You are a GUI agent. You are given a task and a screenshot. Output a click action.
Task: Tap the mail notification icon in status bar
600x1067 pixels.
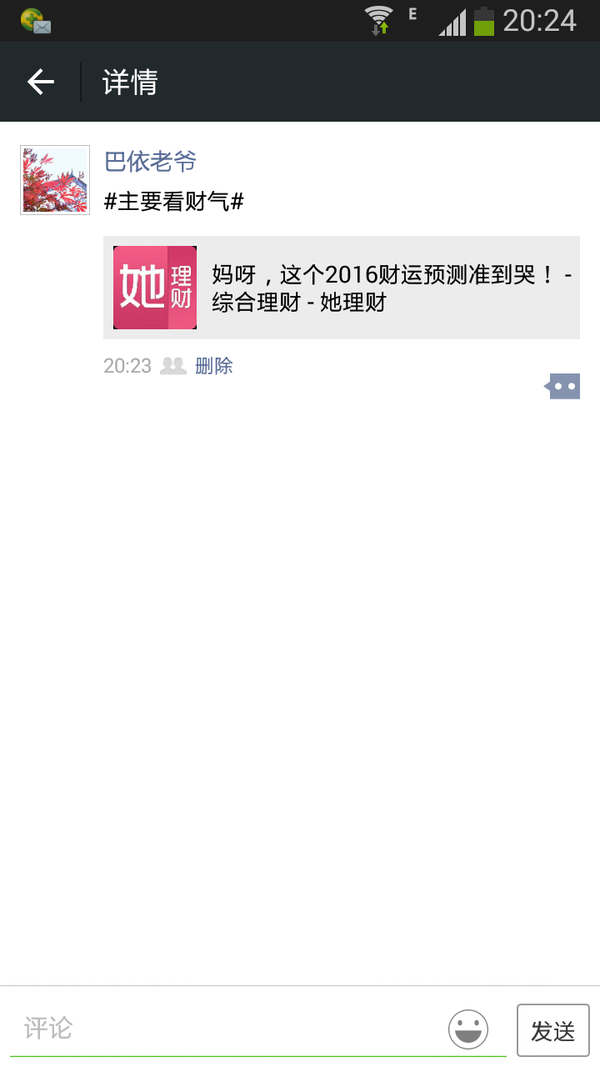[x=36, y=21]
